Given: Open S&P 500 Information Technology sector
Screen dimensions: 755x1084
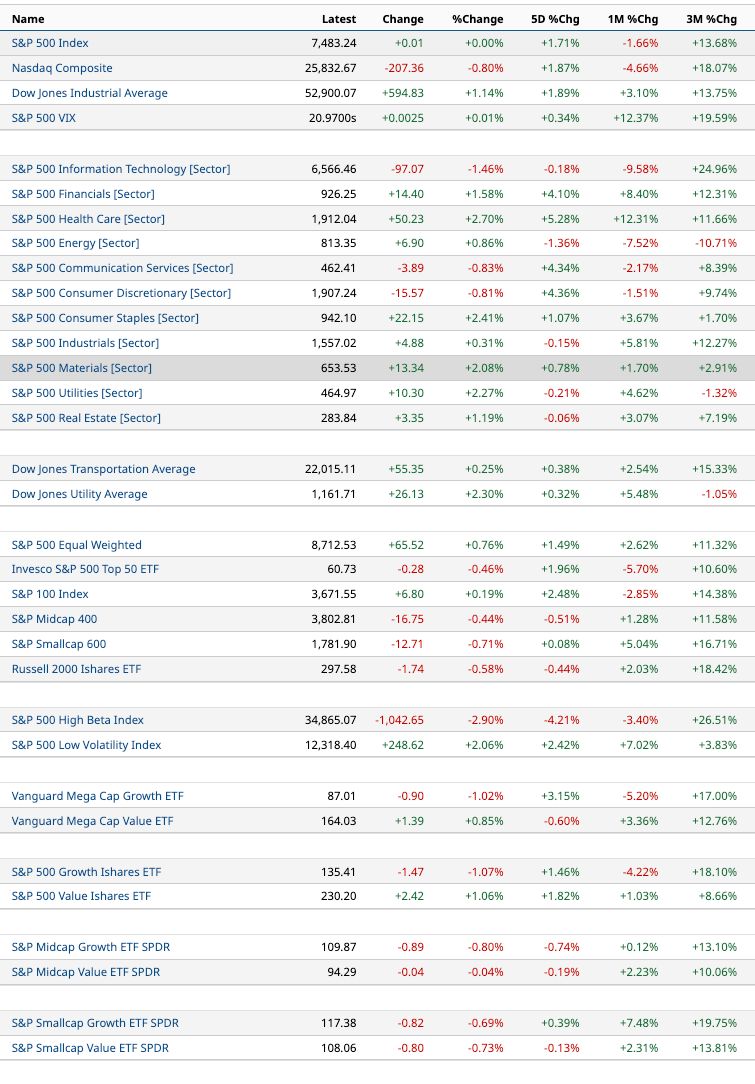Looking at the screenshot, I should pos(121,169).
